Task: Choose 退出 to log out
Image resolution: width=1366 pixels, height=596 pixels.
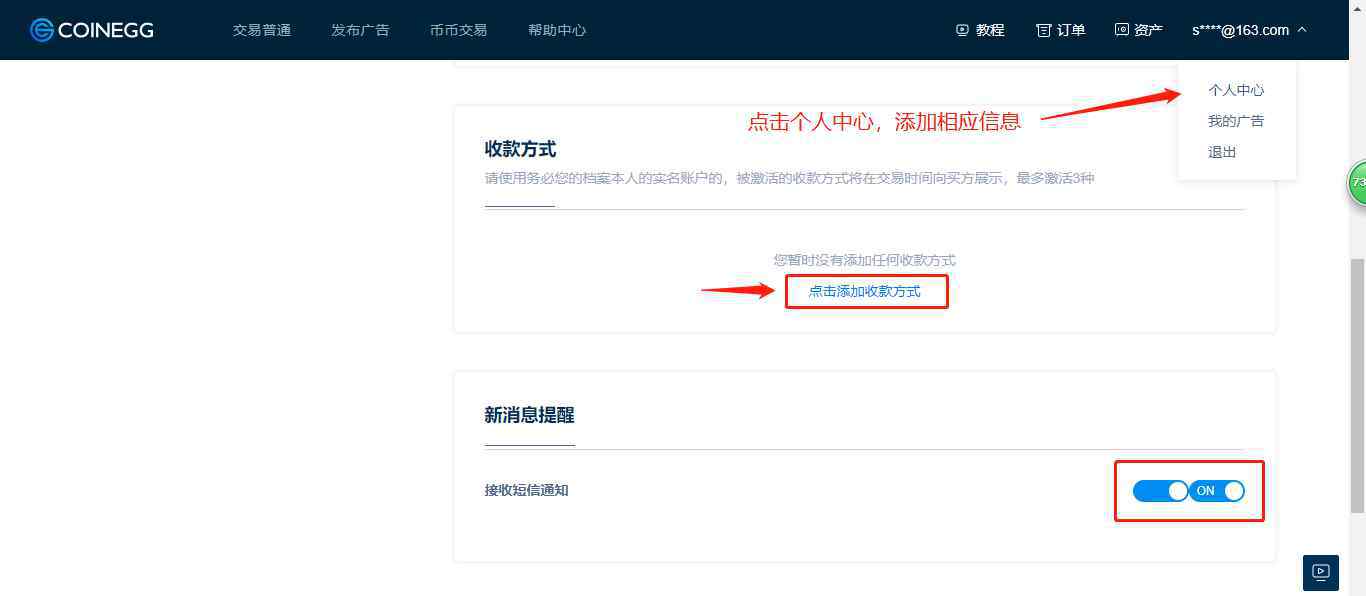Action: click(1222, 152)
